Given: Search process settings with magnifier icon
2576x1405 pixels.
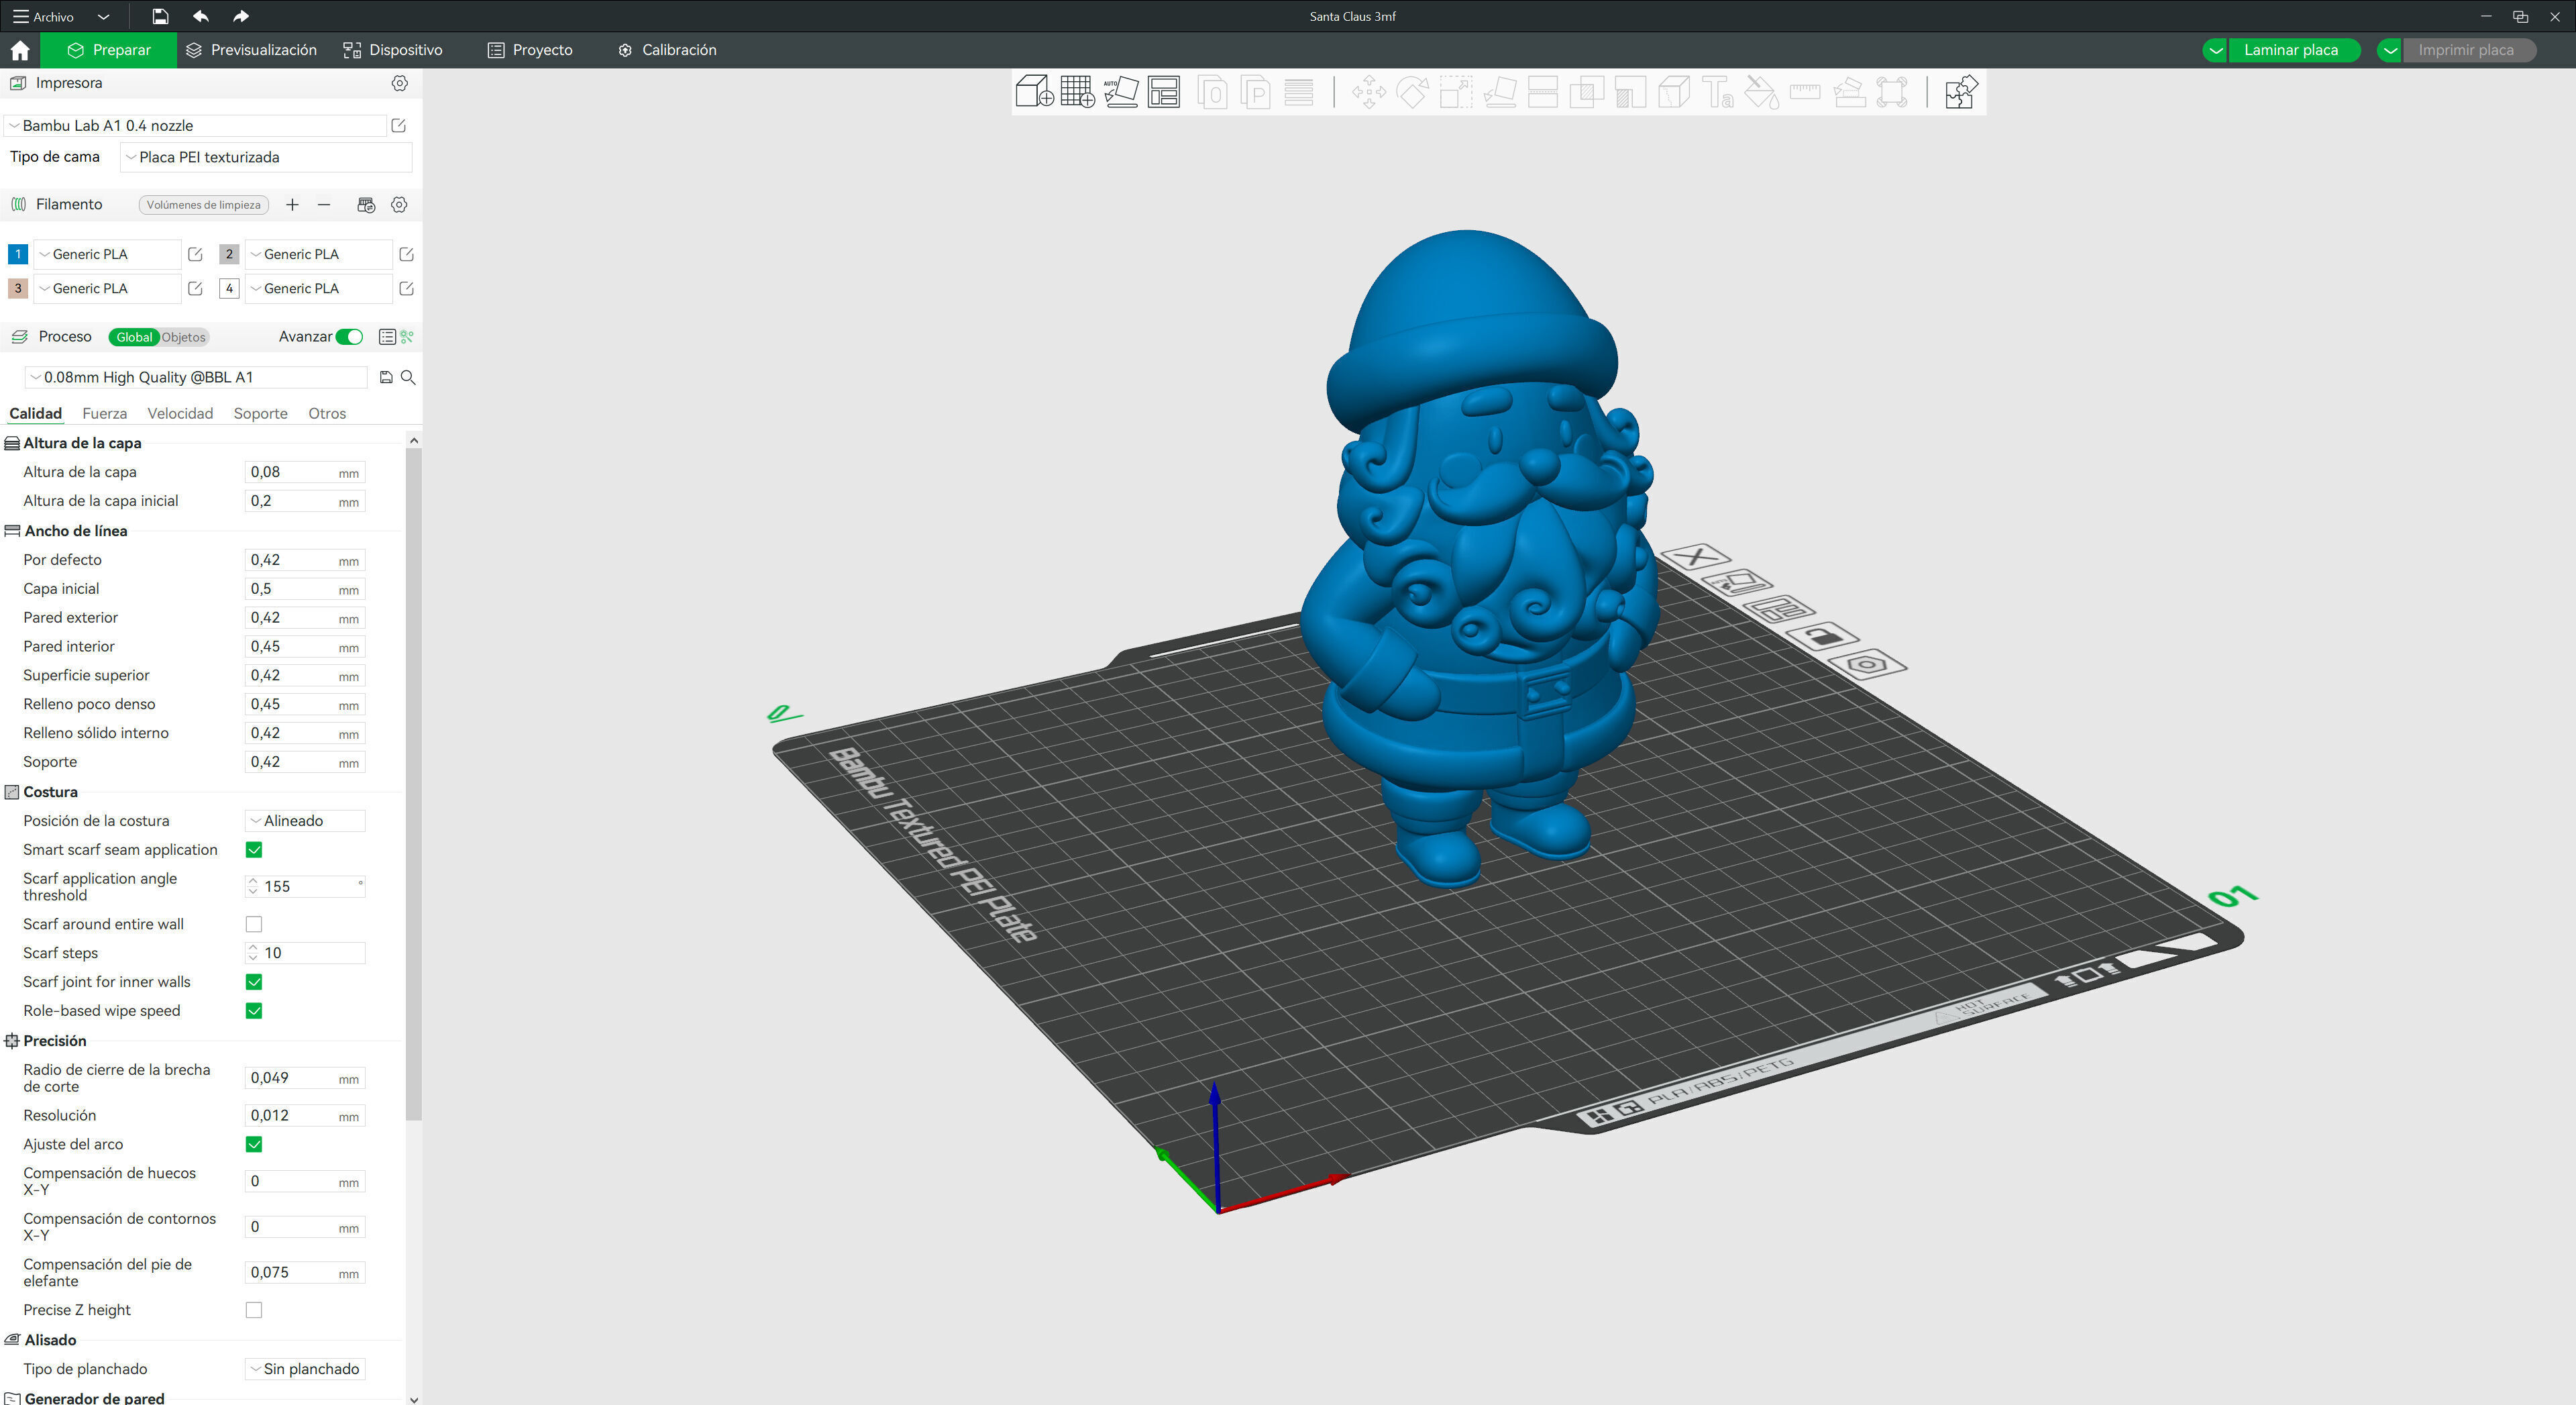Looking at the screenshot, I should (408, 377).
